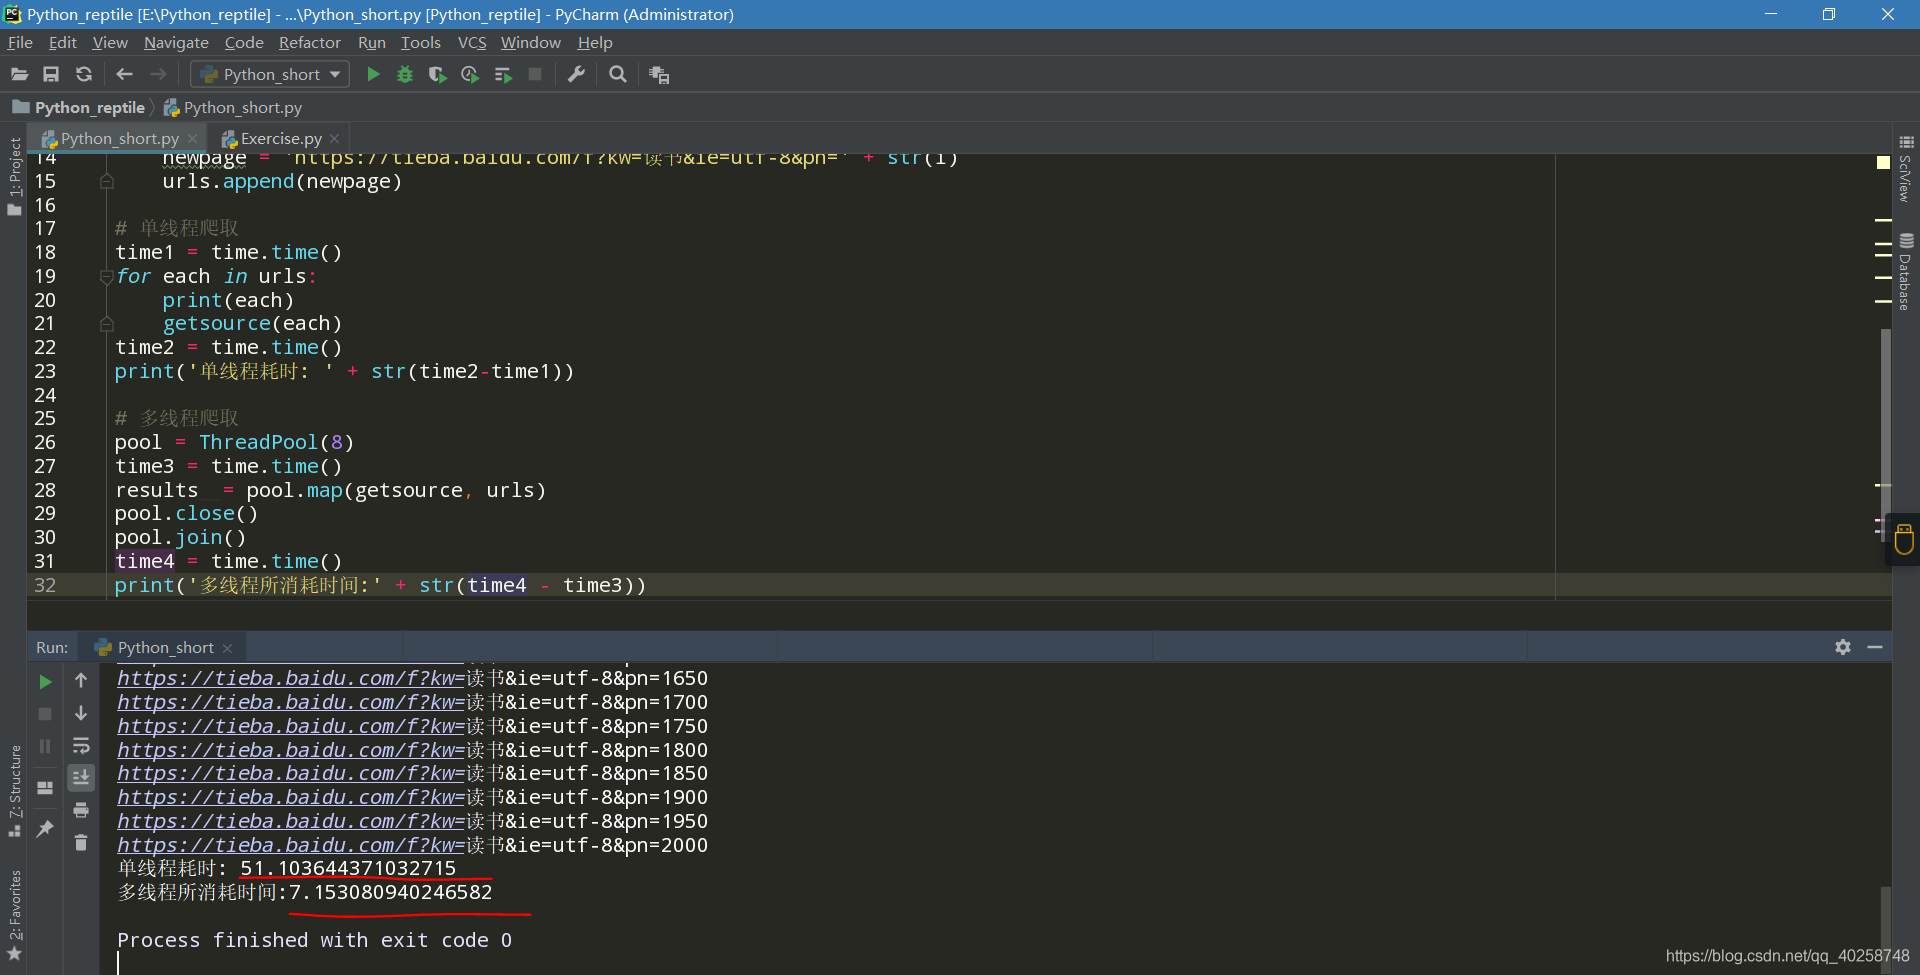Open the Window menu
Screen dimensions: 1920x975
click(x=531, y=42)
